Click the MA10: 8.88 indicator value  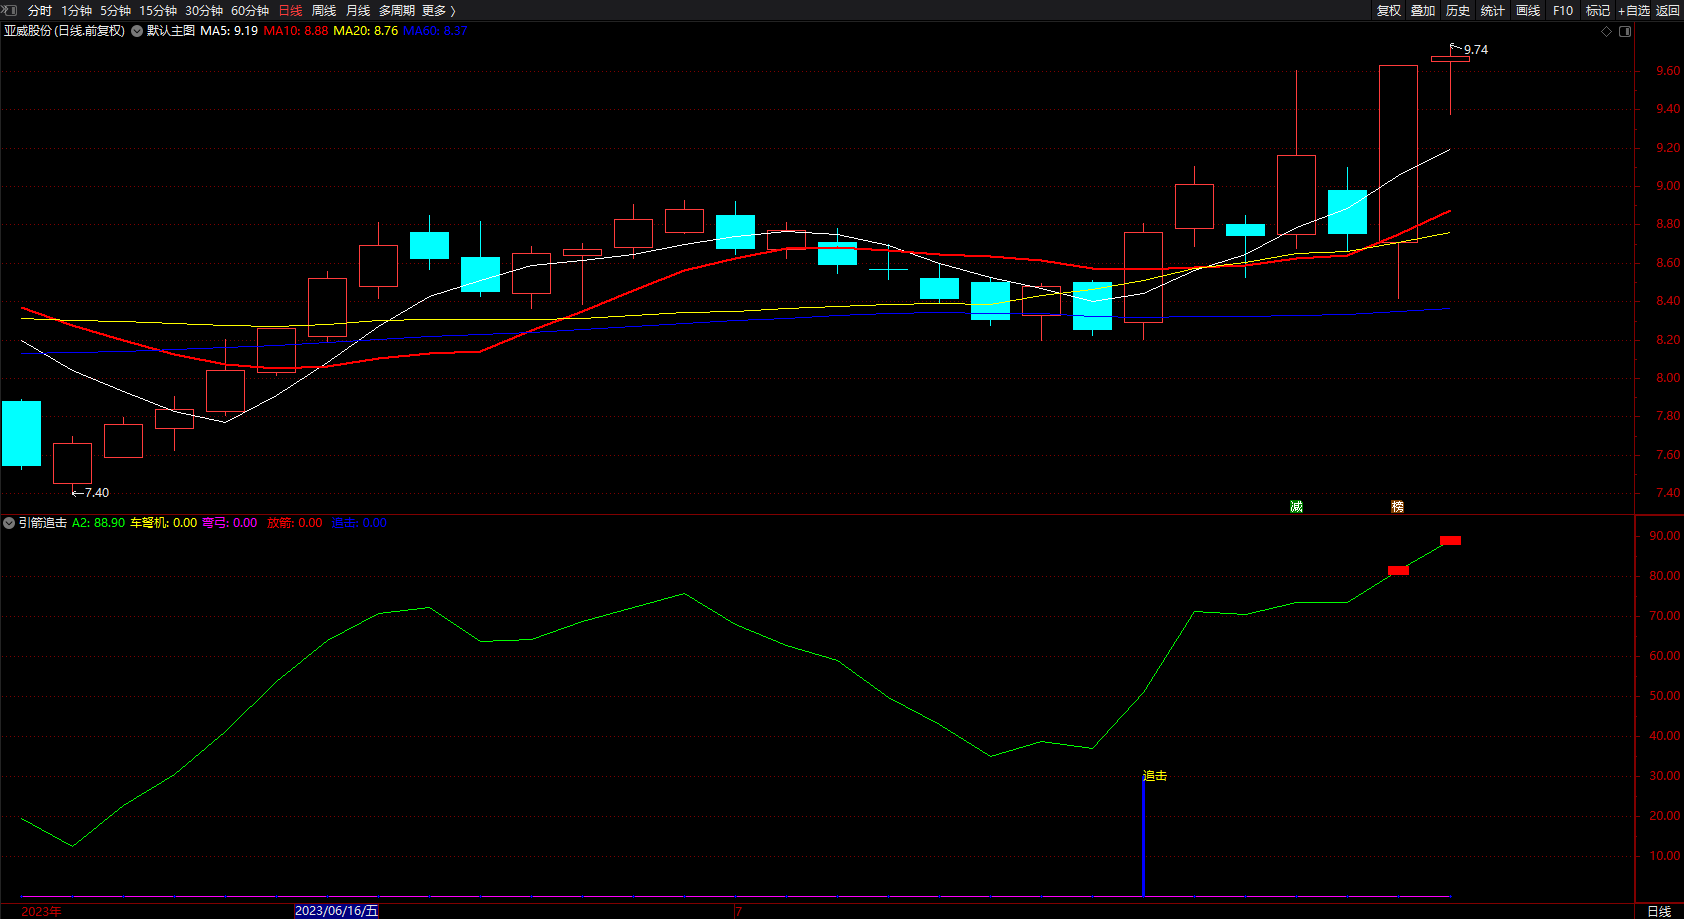coord(296,31)
